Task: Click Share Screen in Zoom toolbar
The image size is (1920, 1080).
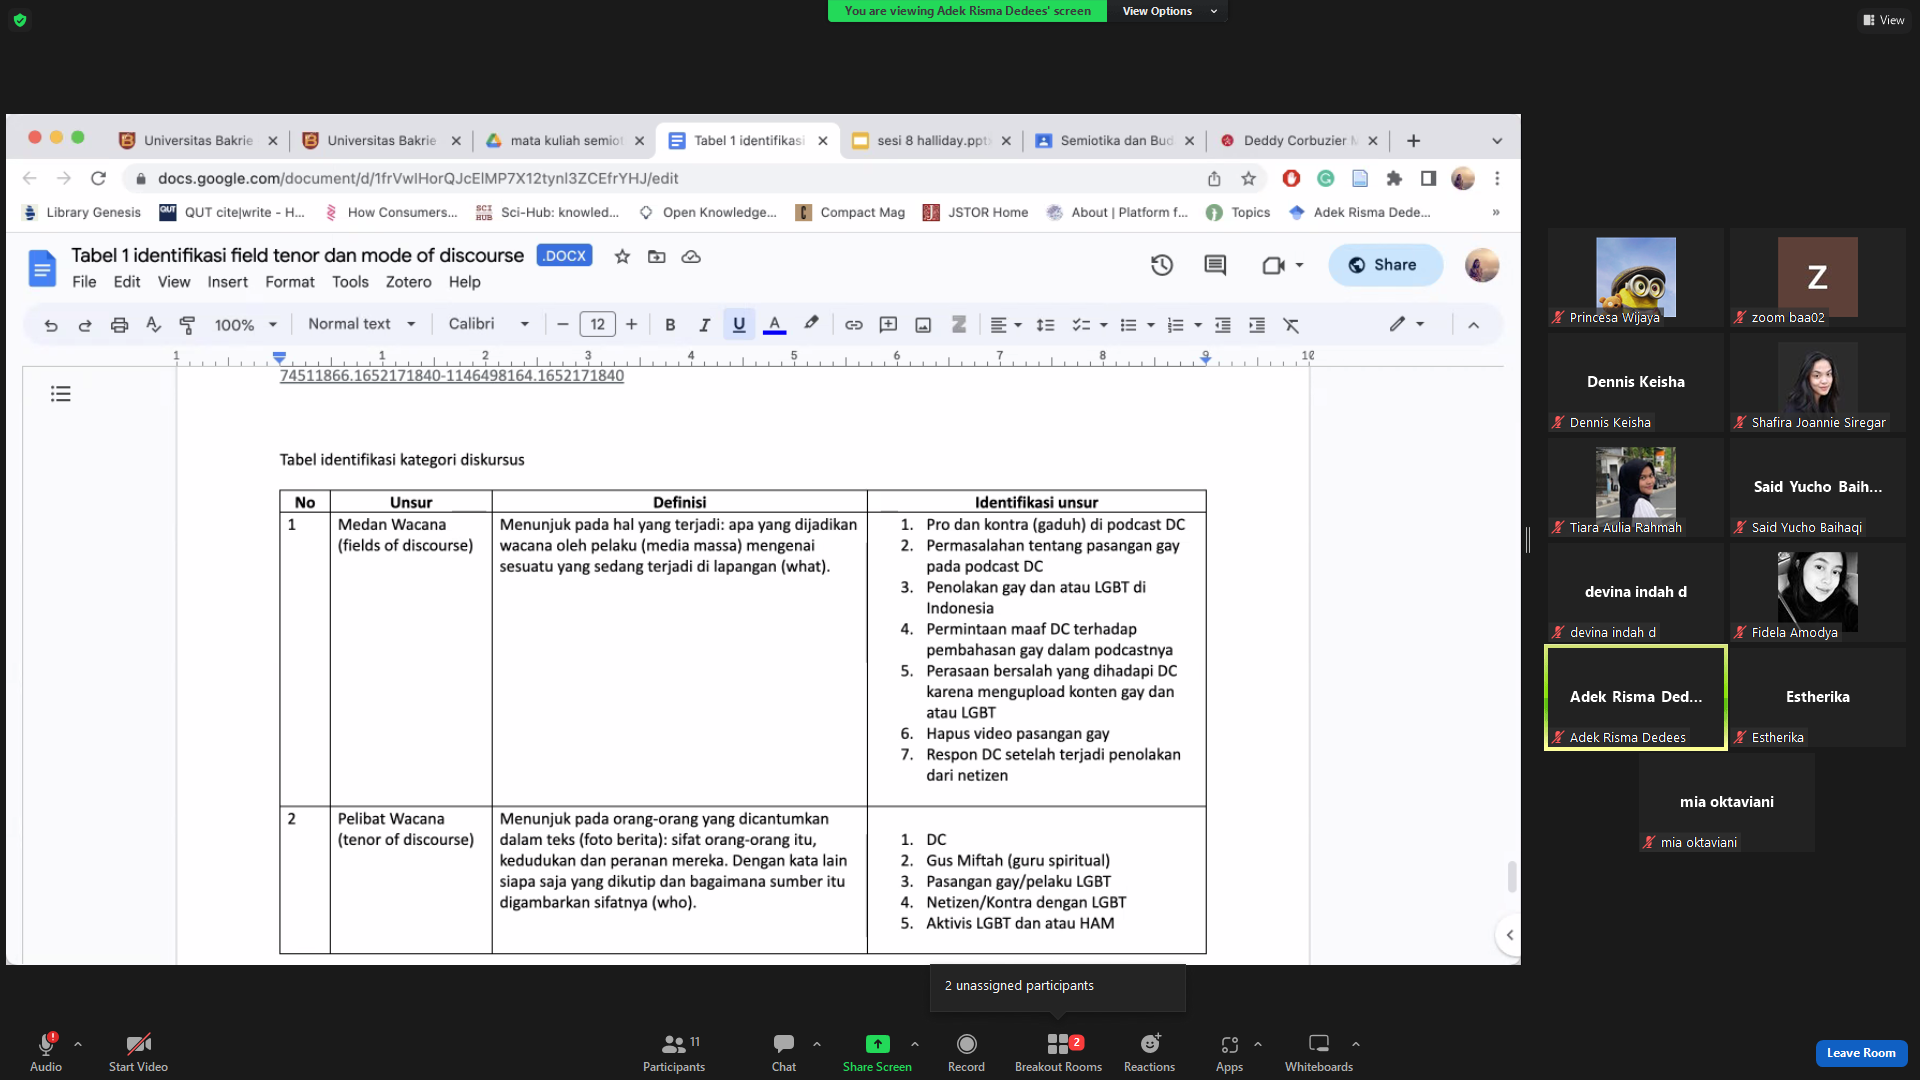Action: click(x=877, y=1052)
